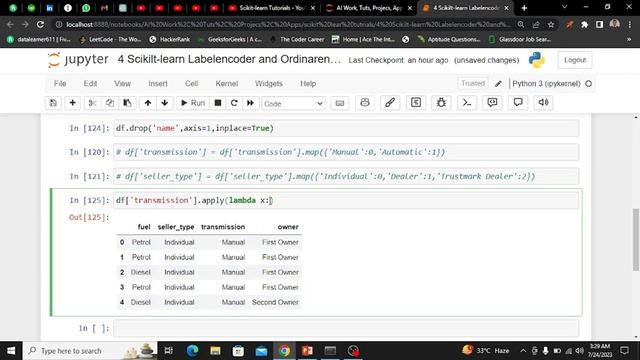Click the Logout button
The image size is (640, 360).
575,60
